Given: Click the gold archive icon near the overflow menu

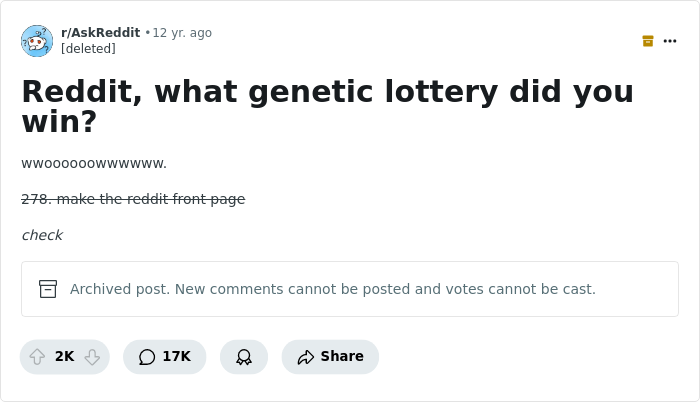Looking at the screenshot, I should 648,41.
